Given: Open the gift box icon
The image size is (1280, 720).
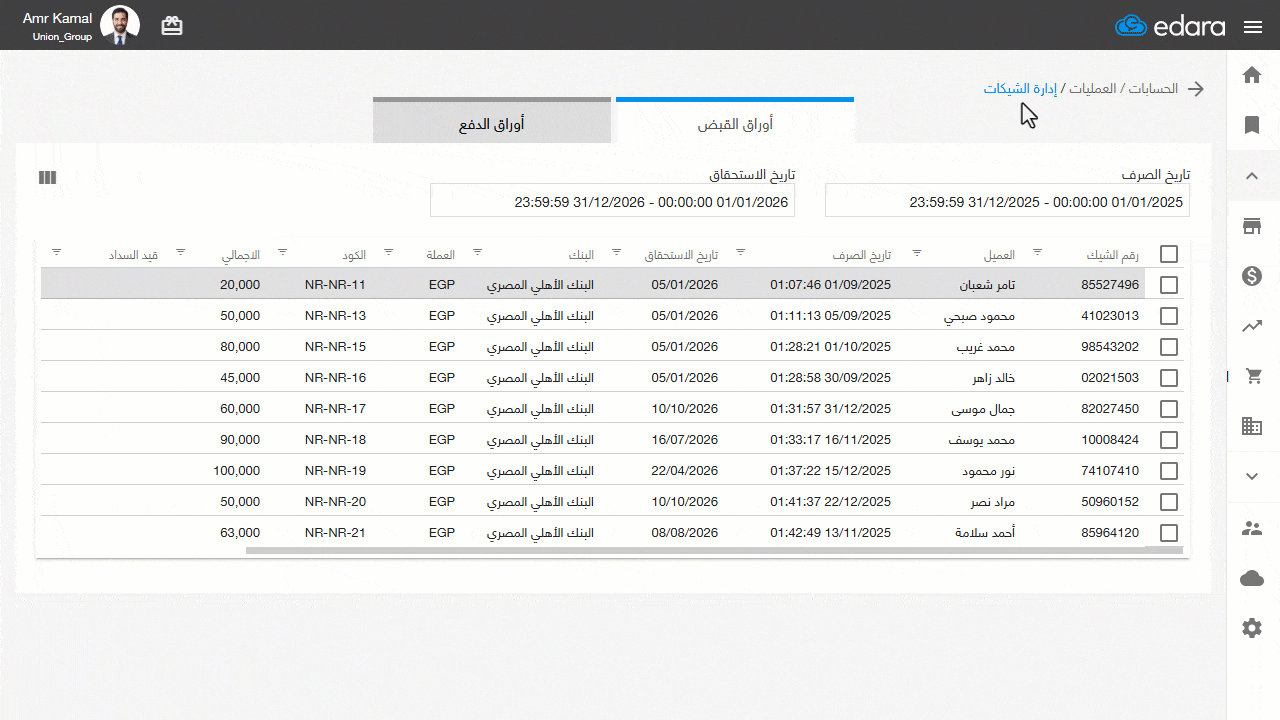Looking at the screenshot, I should tap(172, 26).
